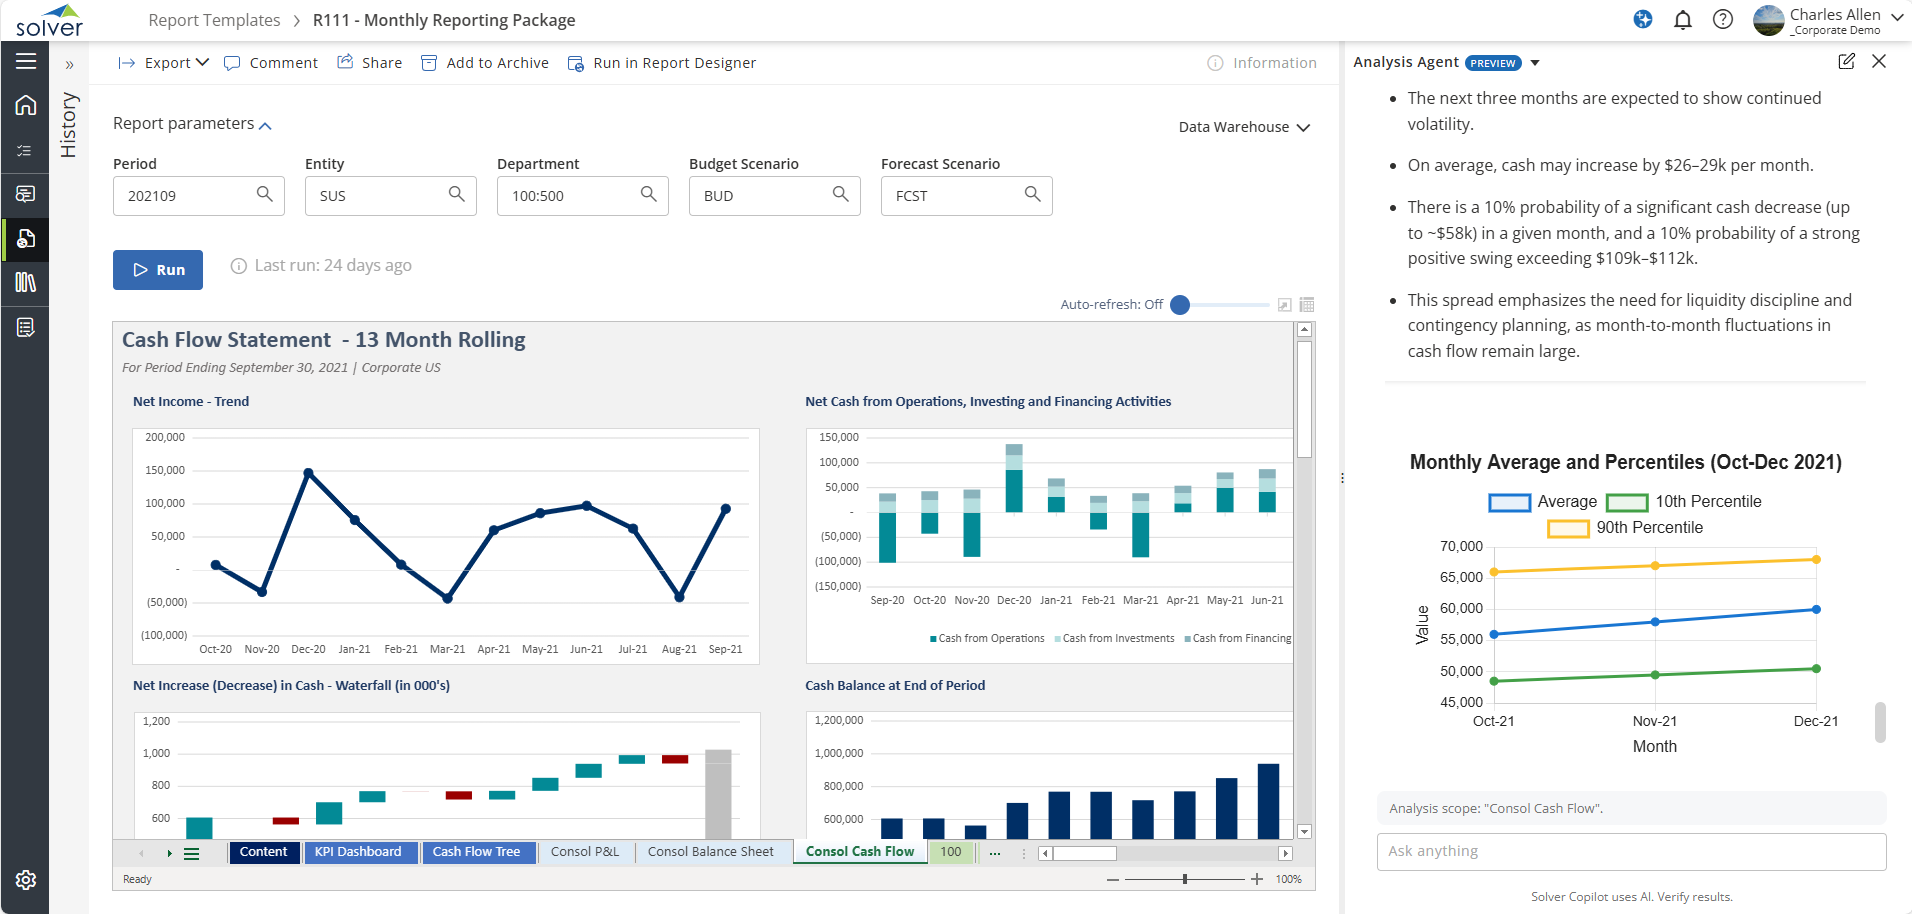Click the new chat edit icon
Image resolution: width=1912 pixels, height=914 pixels.
tap(1846, 62)
